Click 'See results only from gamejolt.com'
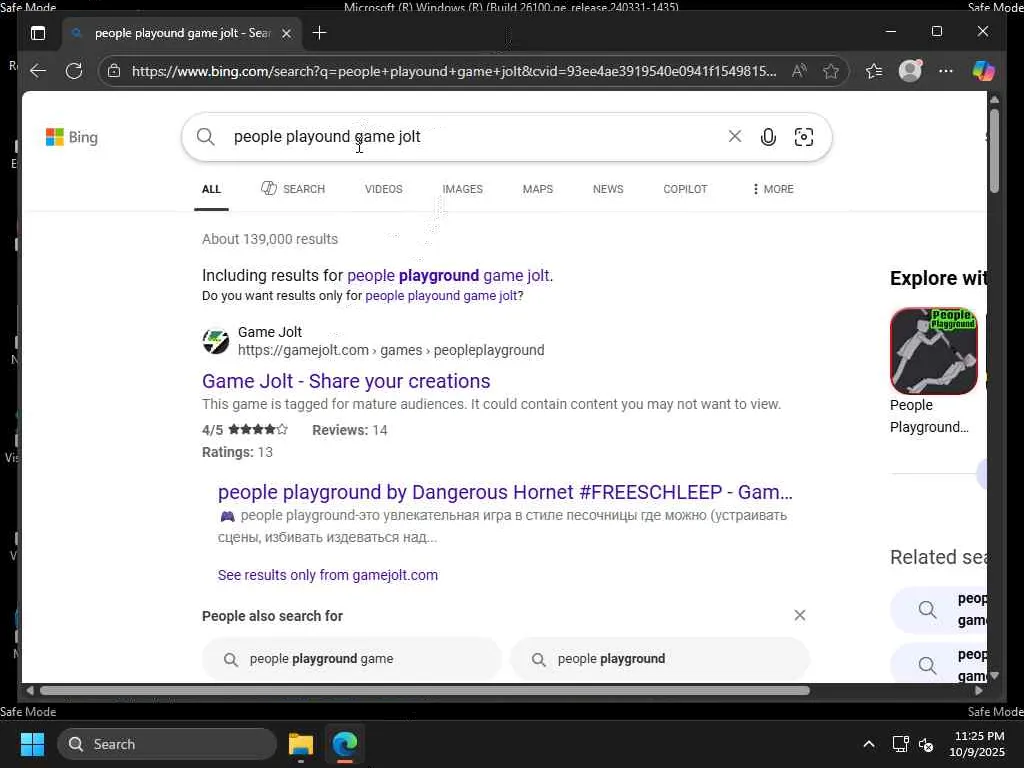This screenshot has width=1024, height=768. point(328,575)
